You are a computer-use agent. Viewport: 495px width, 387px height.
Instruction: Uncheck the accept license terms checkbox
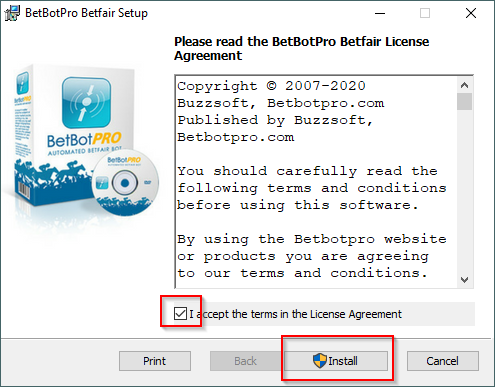coord(180,314)
